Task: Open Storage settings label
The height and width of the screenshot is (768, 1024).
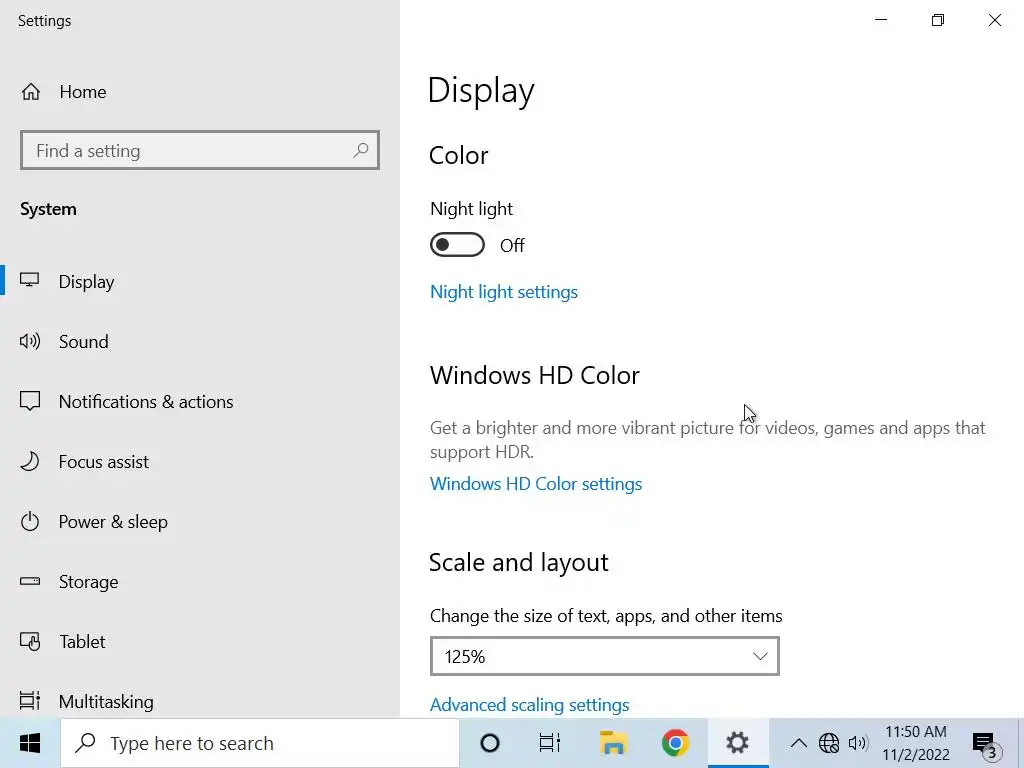Action: coord(88,582)
